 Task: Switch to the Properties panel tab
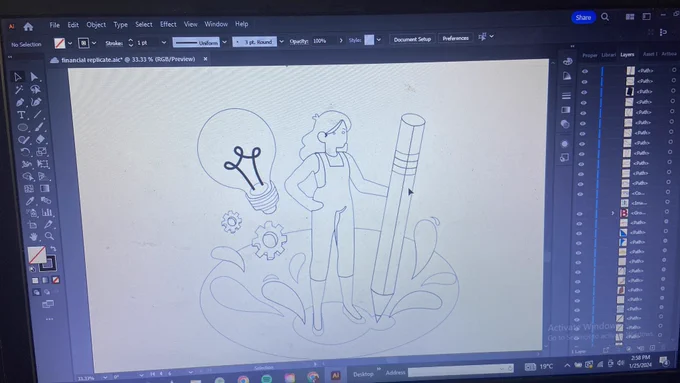(590, 55)
